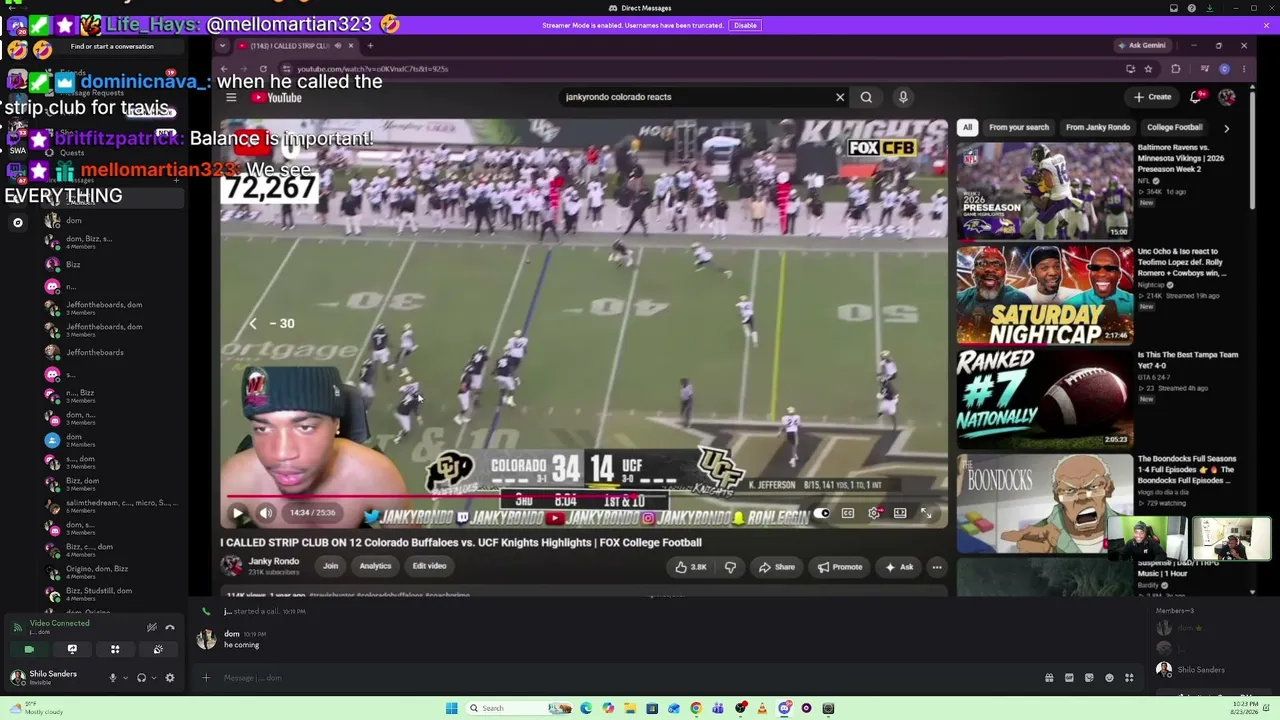Reload the browser page
Viewport: 1280px width, 720px height.
click(263, 69)
